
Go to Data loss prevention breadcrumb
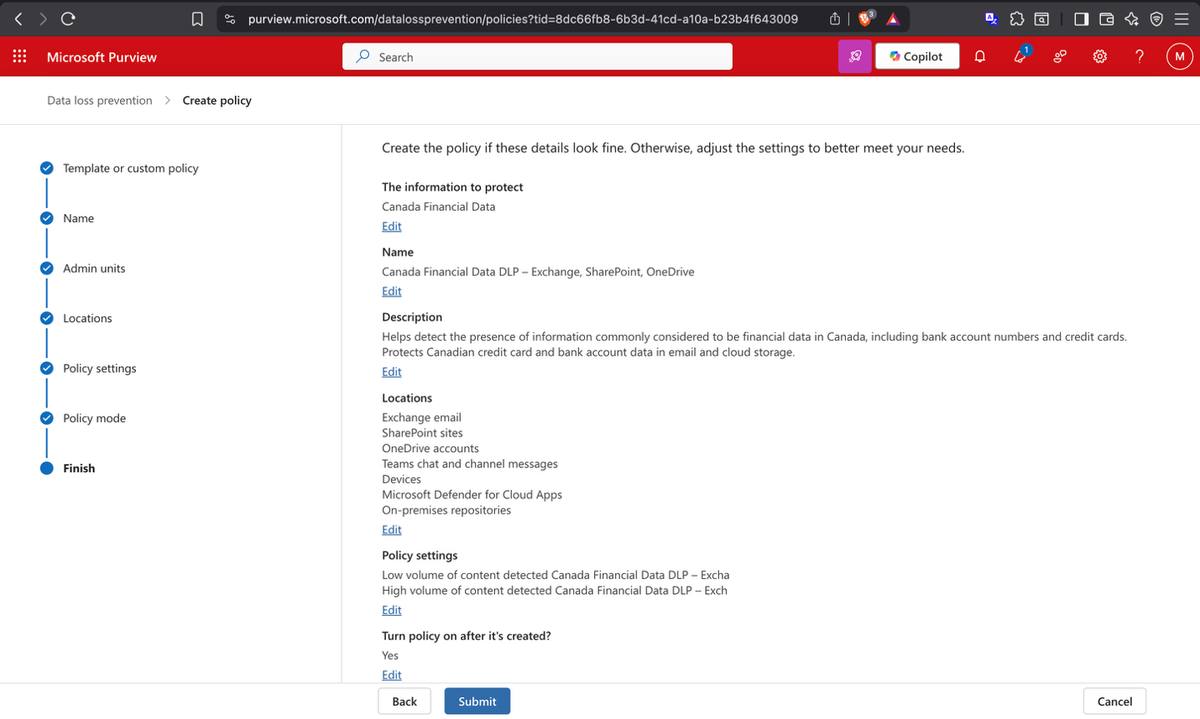click(100, 100)
